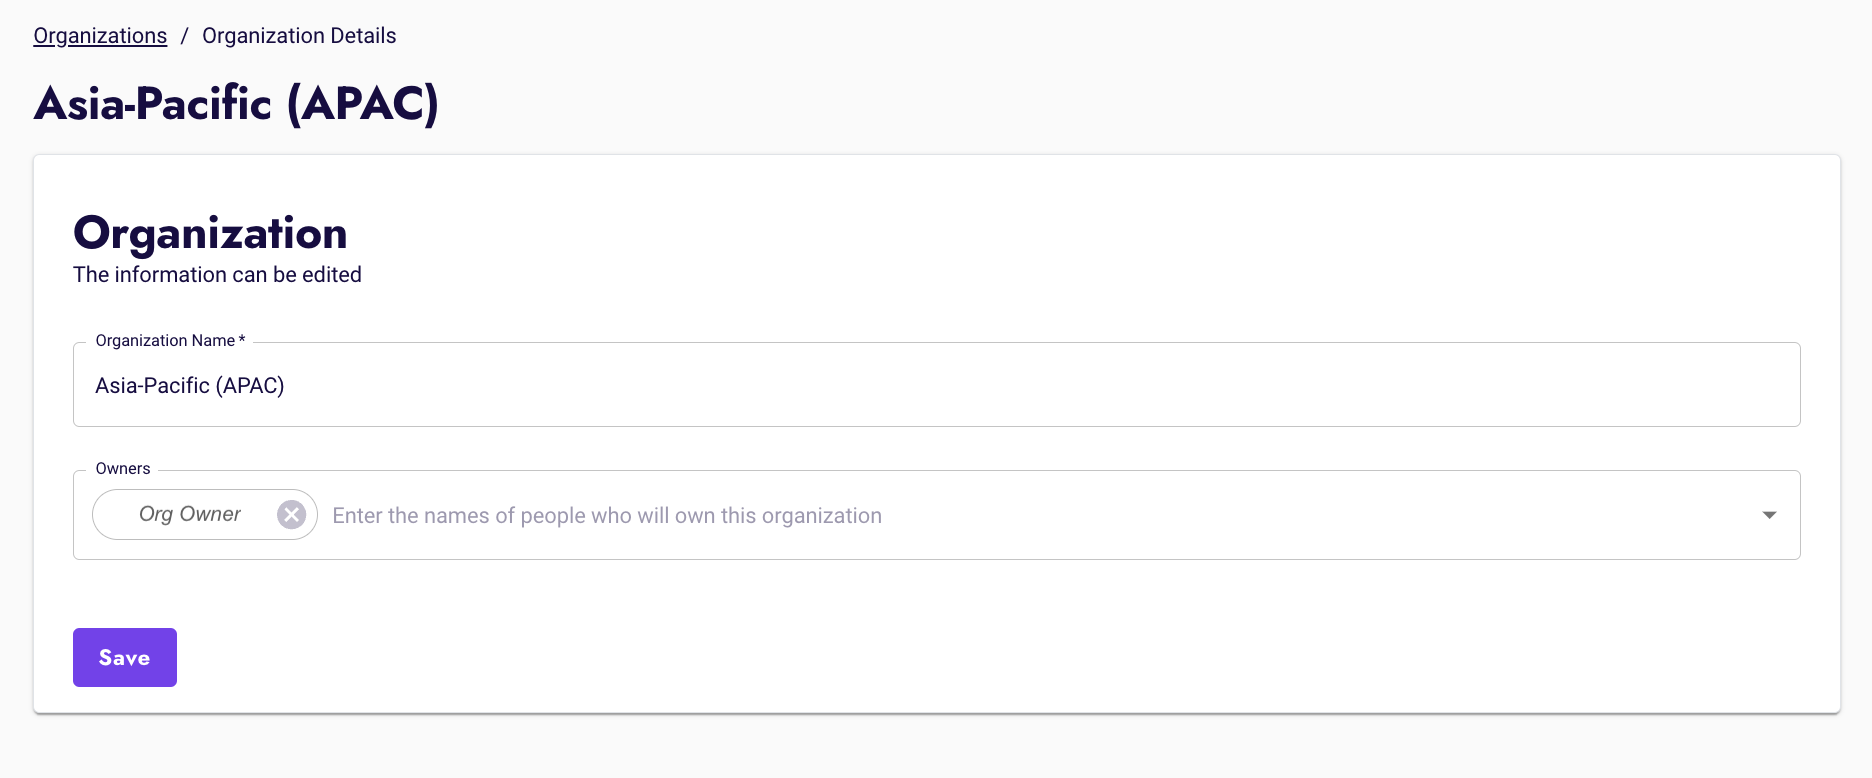Expand the Owners dropdown arrow
Screen dimensions: 1872x778
(x=1769, y=515)
